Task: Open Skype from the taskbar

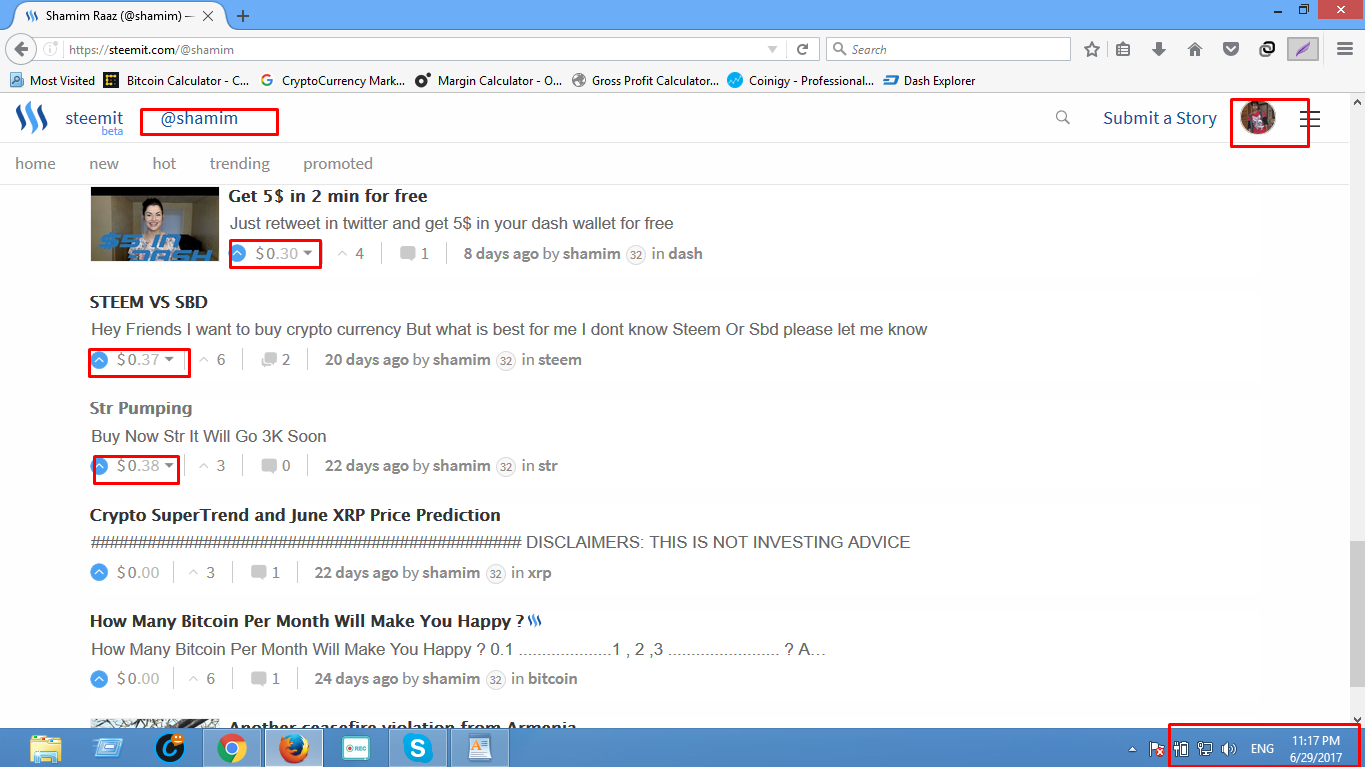Action: coord(418,748)
